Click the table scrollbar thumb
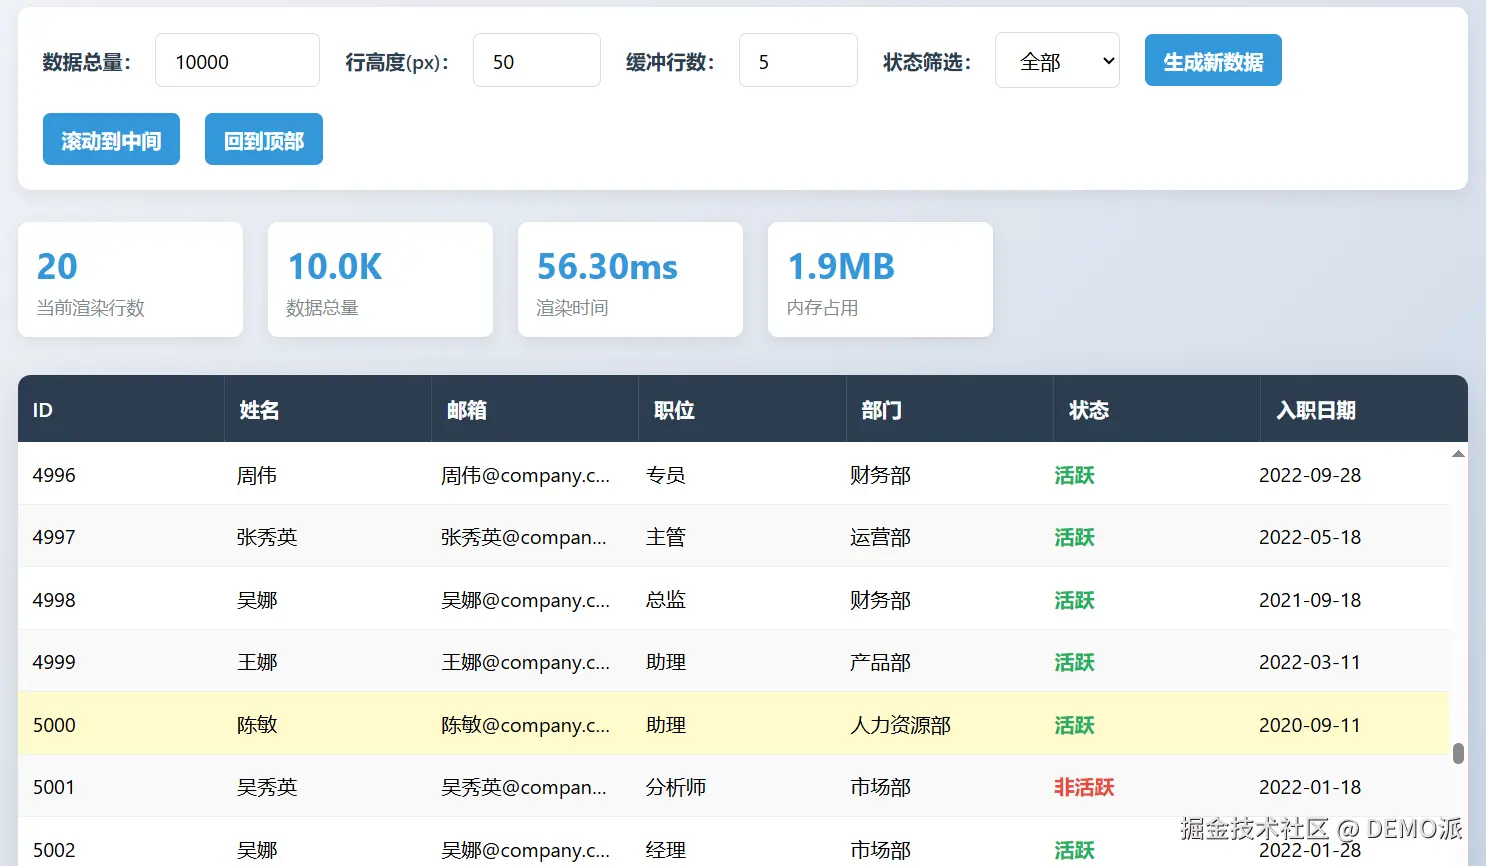Image resolution: width=1486 pixels, height=866 pixels. point(1458,753)
